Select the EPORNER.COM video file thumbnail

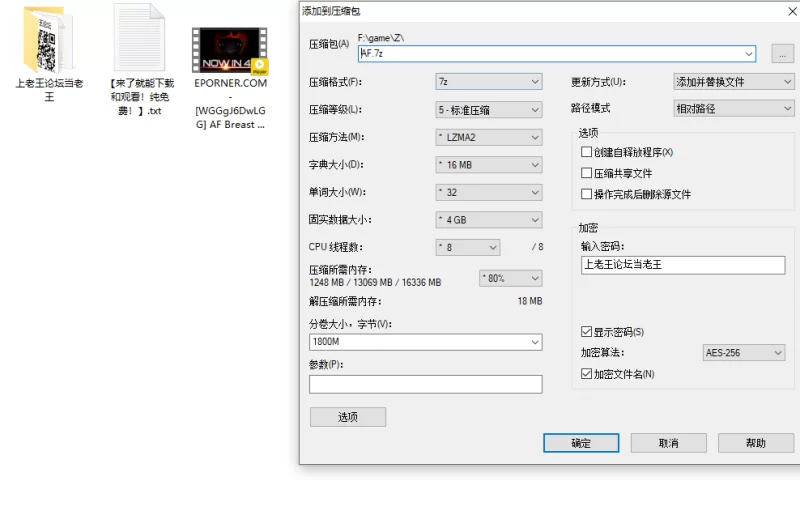tap(230, 51)
